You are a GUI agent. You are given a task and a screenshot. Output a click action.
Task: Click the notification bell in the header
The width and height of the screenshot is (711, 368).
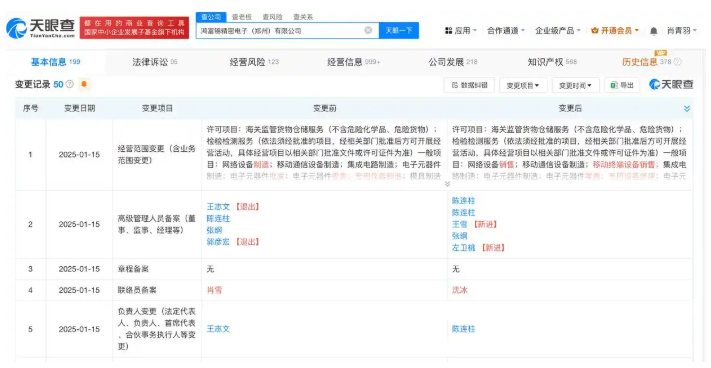pyautogui.click(x=653, y=31)
